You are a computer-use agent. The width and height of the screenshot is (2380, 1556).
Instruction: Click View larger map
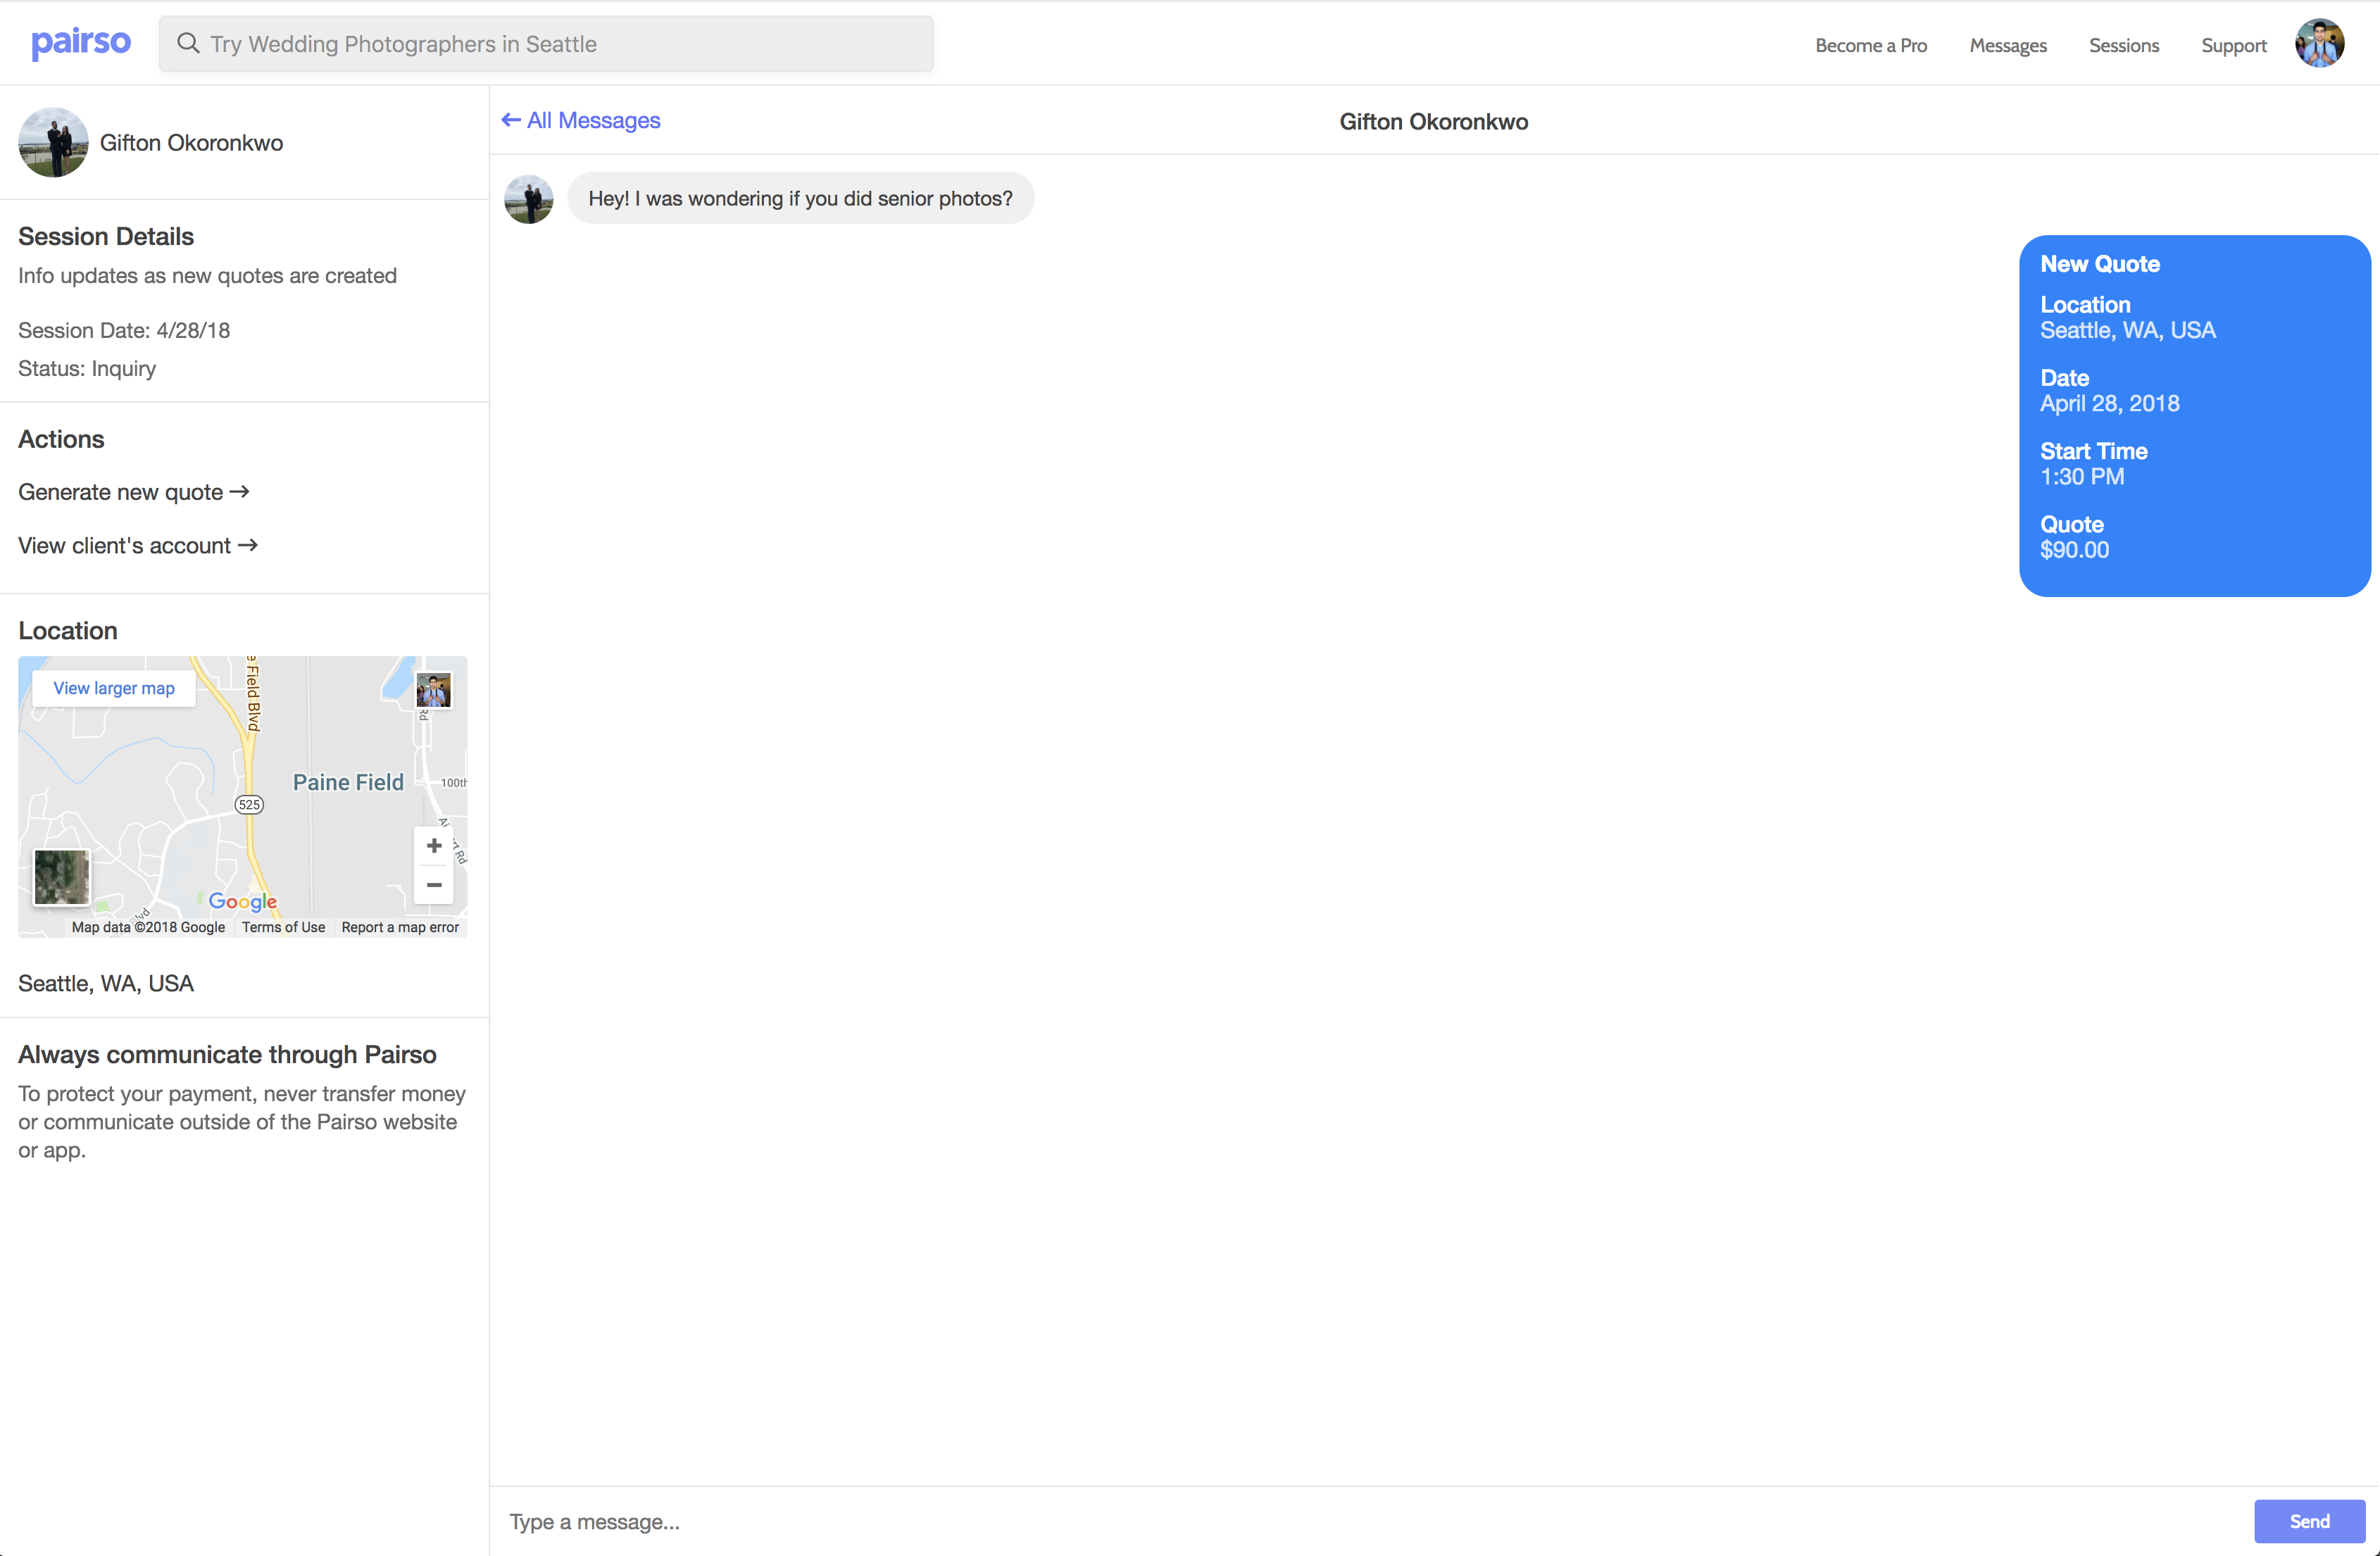[x=114, y=688]
